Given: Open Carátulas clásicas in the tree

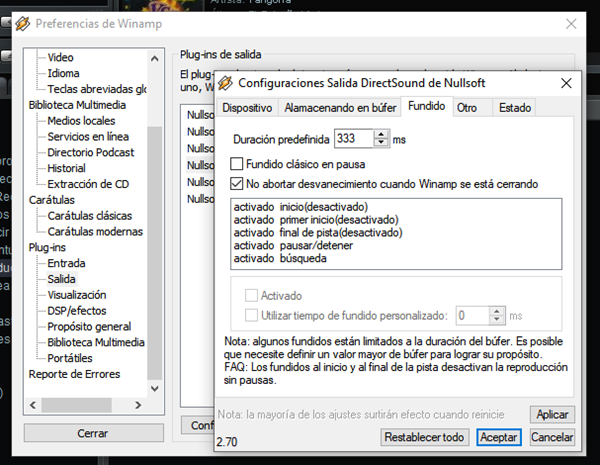Looking at the screenshot, I should click(90, 215).
